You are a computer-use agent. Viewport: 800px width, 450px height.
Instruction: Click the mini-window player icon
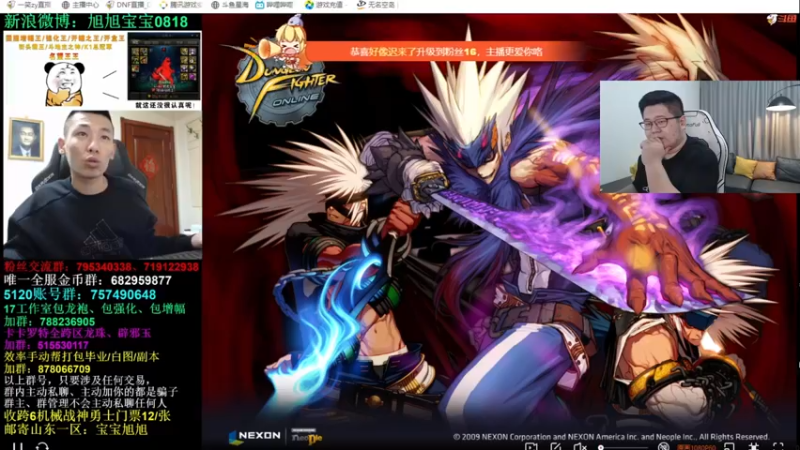click(x=730, y=447)
